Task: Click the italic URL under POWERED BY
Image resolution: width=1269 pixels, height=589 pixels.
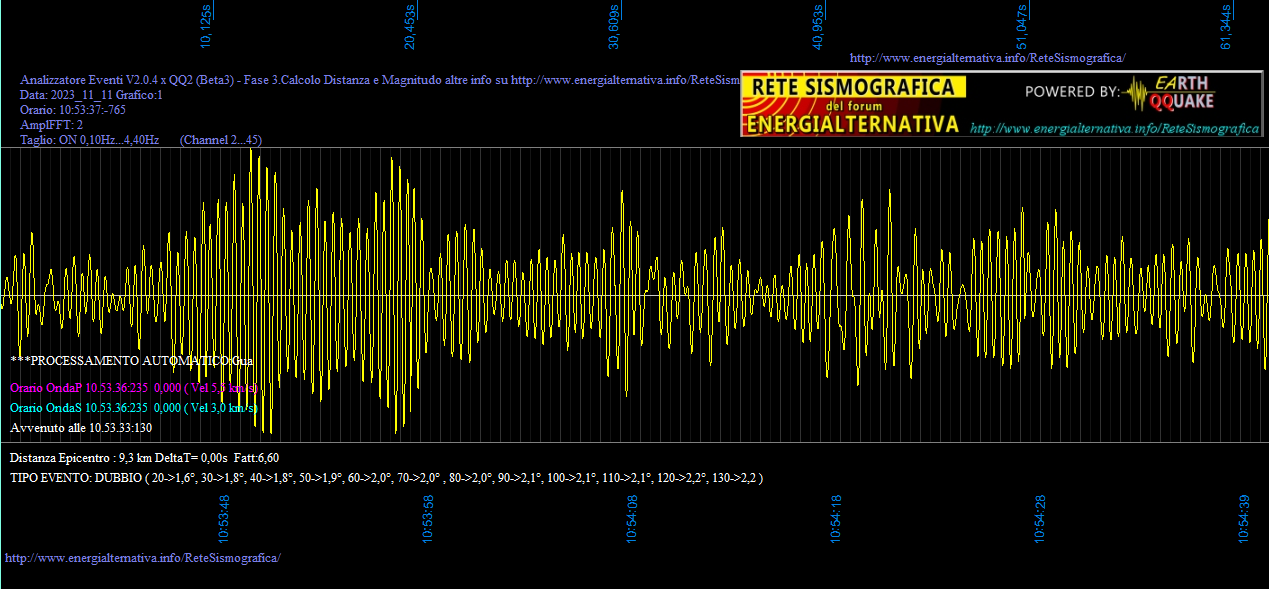Action: pyautogui.click(x=1115, y=129)
